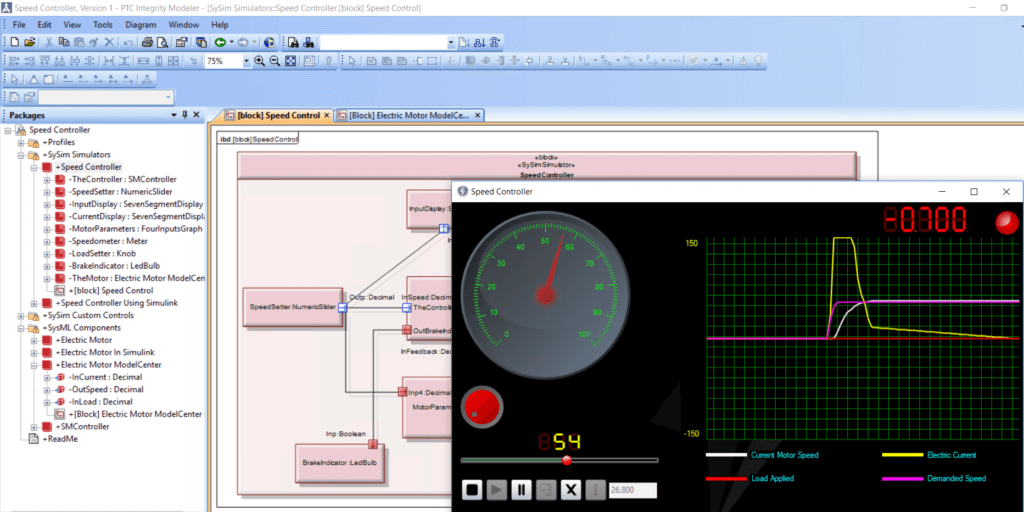Click the Cut scissors icon
1024x512 pixels.
point(48,42)
